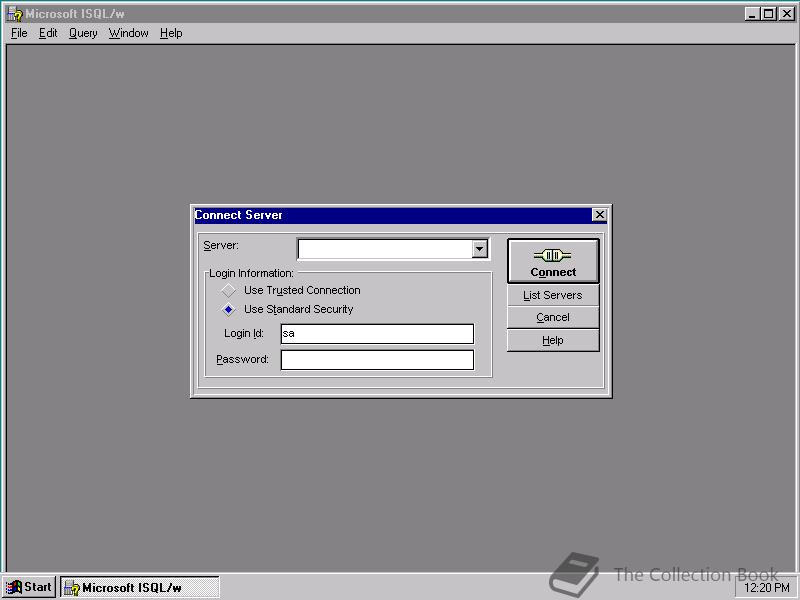Image resolution: width=800 pixels, height=600 pixels.
Task: Click the 12:20 PM clock in tray
Action: [x=767, y=588]
